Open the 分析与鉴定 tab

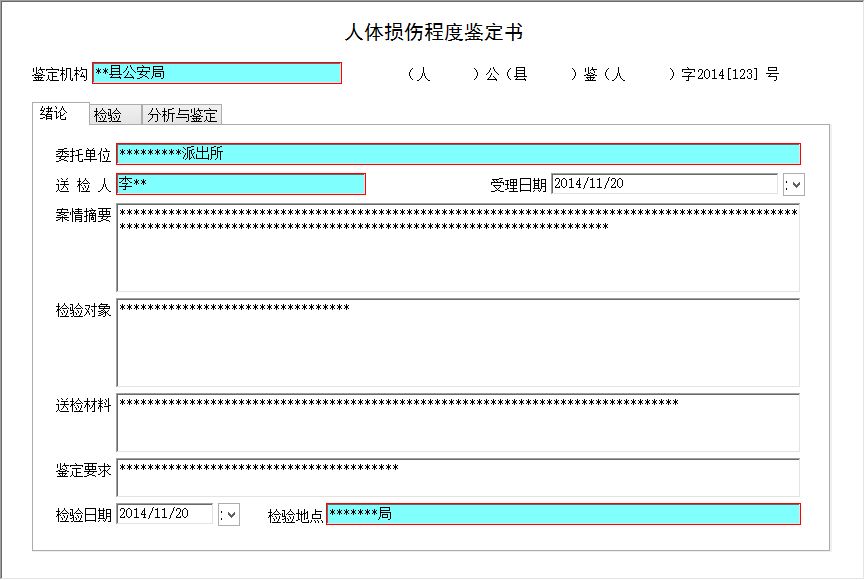(182, 115)
